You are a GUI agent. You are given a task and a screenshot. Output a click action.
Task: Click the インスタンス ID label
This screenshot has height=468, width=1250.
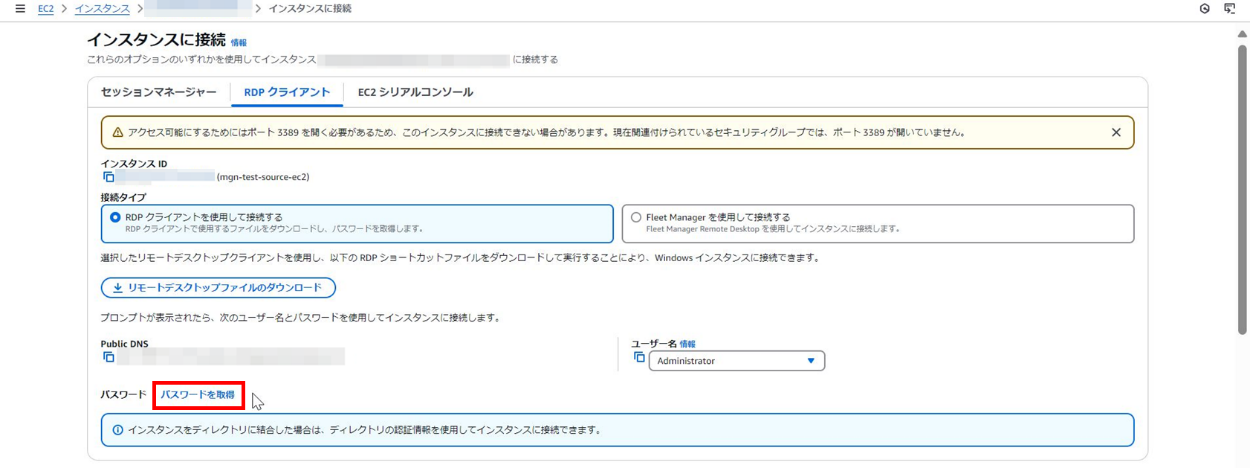pos(133,163)
